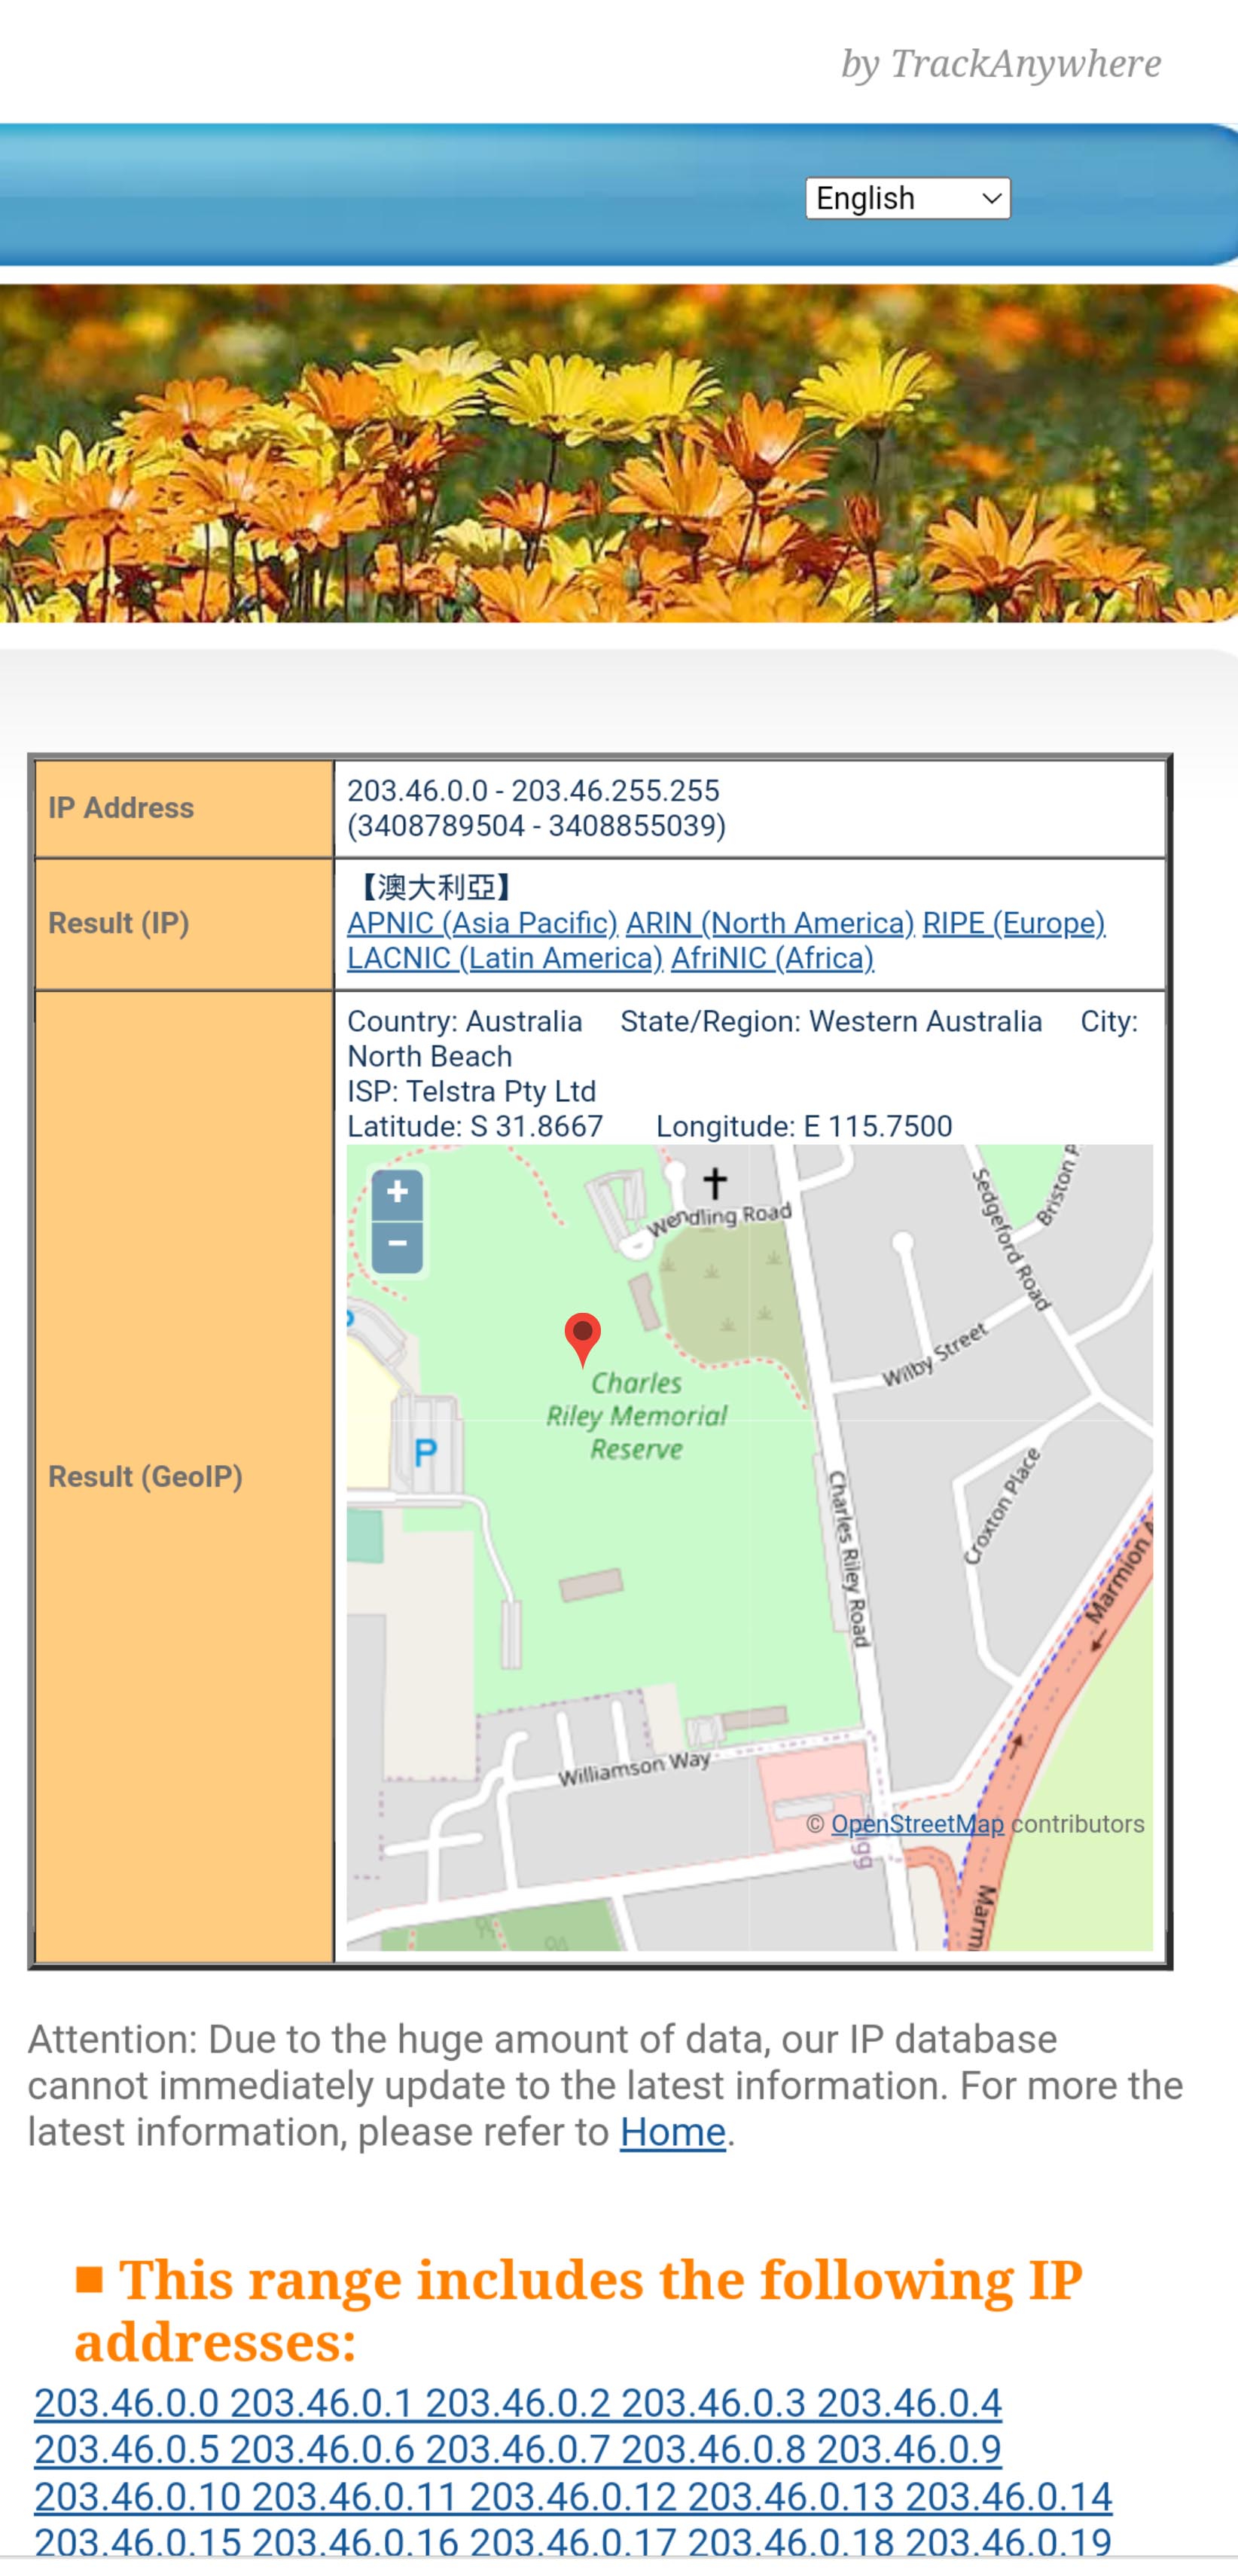The height and width of the screenshot is (2576, 1238).
Task: Click 'ISP: Telstra Pty Ltd' text
Action: pos(471,1091)
